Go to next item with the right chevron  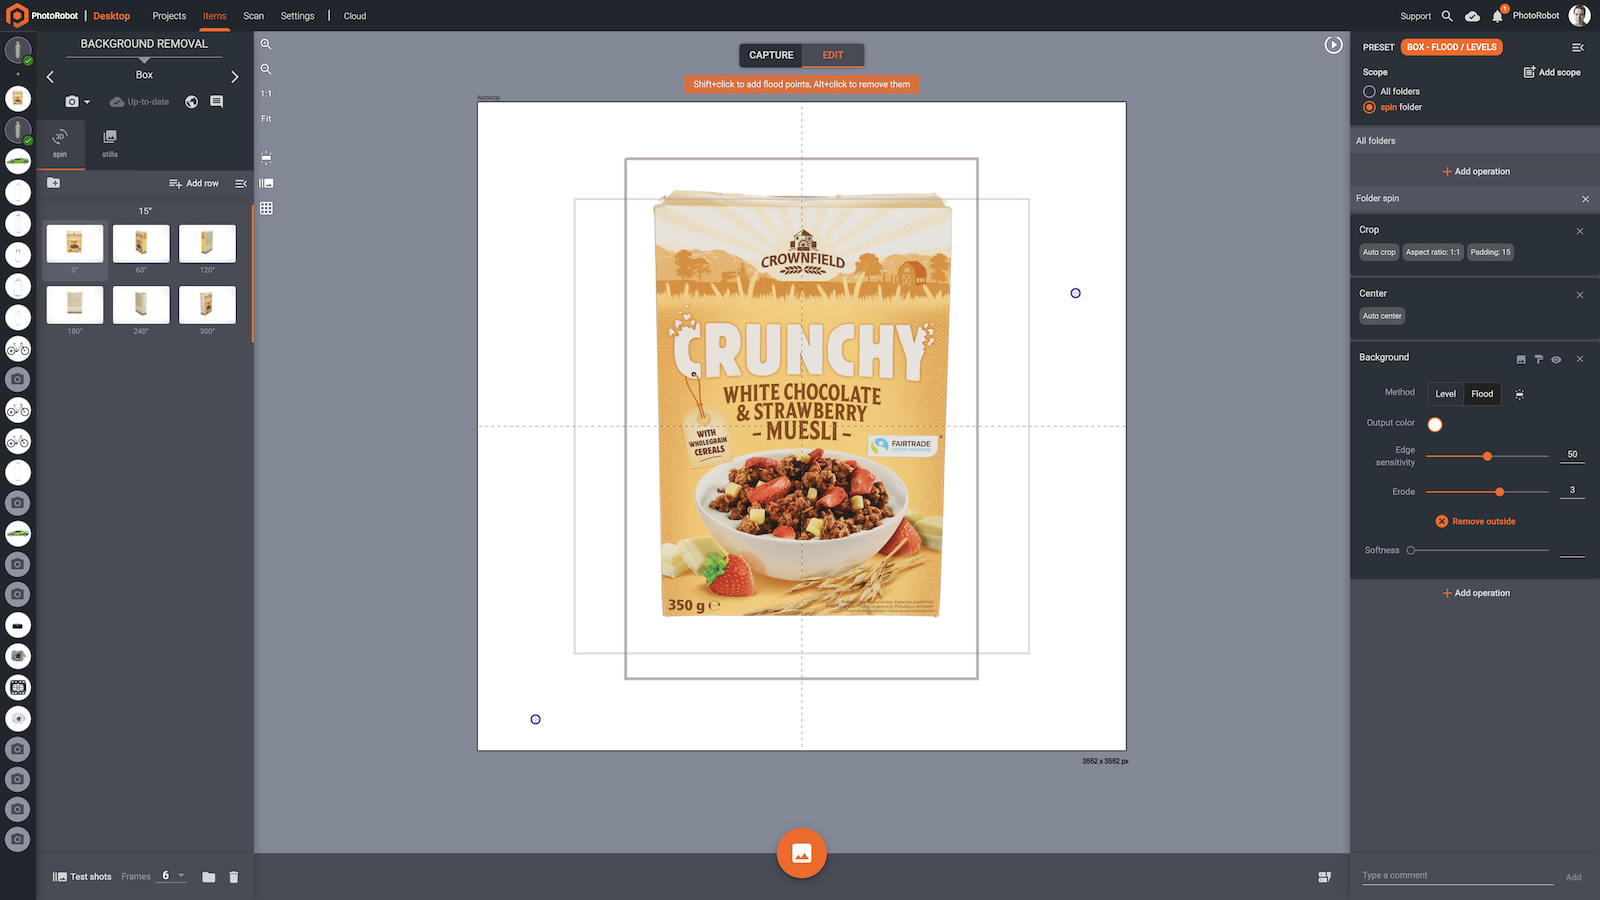coord(235,76)
